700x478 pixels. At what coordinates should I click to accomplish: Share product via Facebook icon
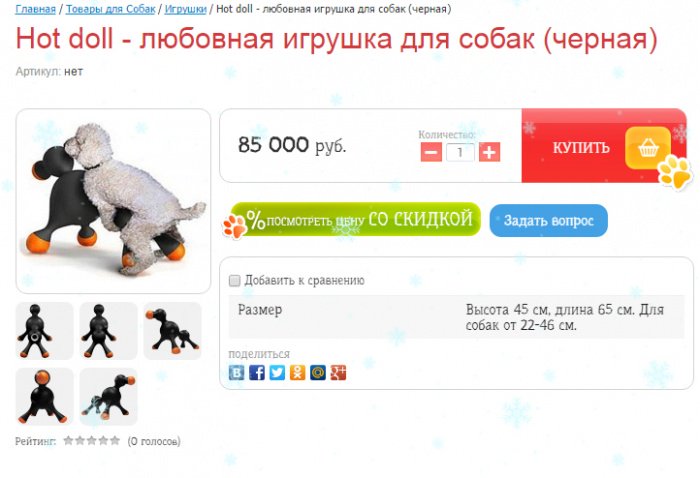click(x=257, y=372)
